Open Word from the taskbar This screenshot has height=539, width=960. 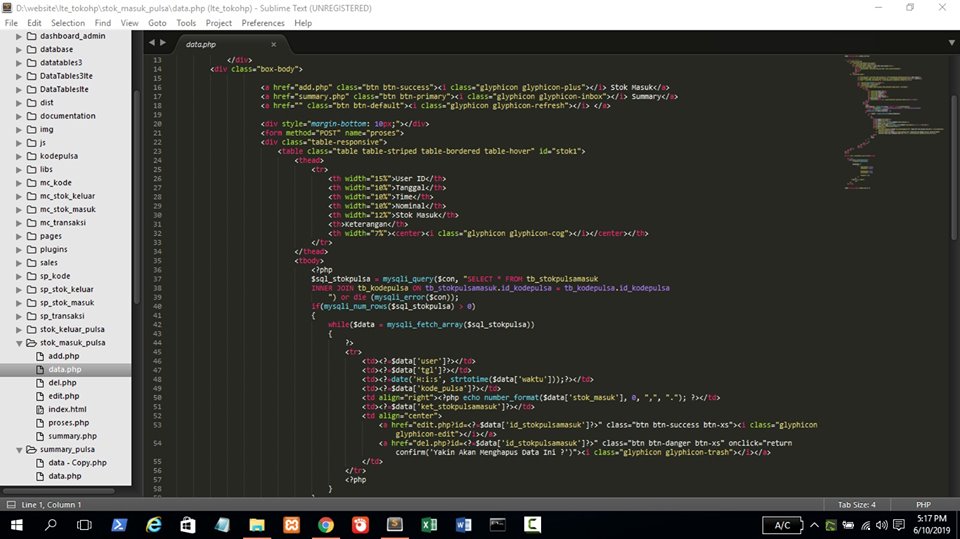click(x=463, y=525)
